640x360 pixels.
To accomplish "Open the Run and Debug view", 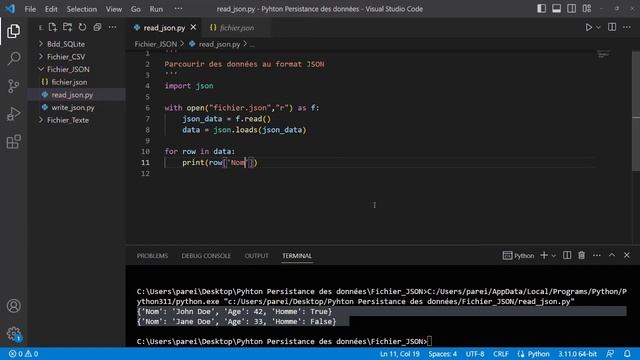I will point(13,114).
